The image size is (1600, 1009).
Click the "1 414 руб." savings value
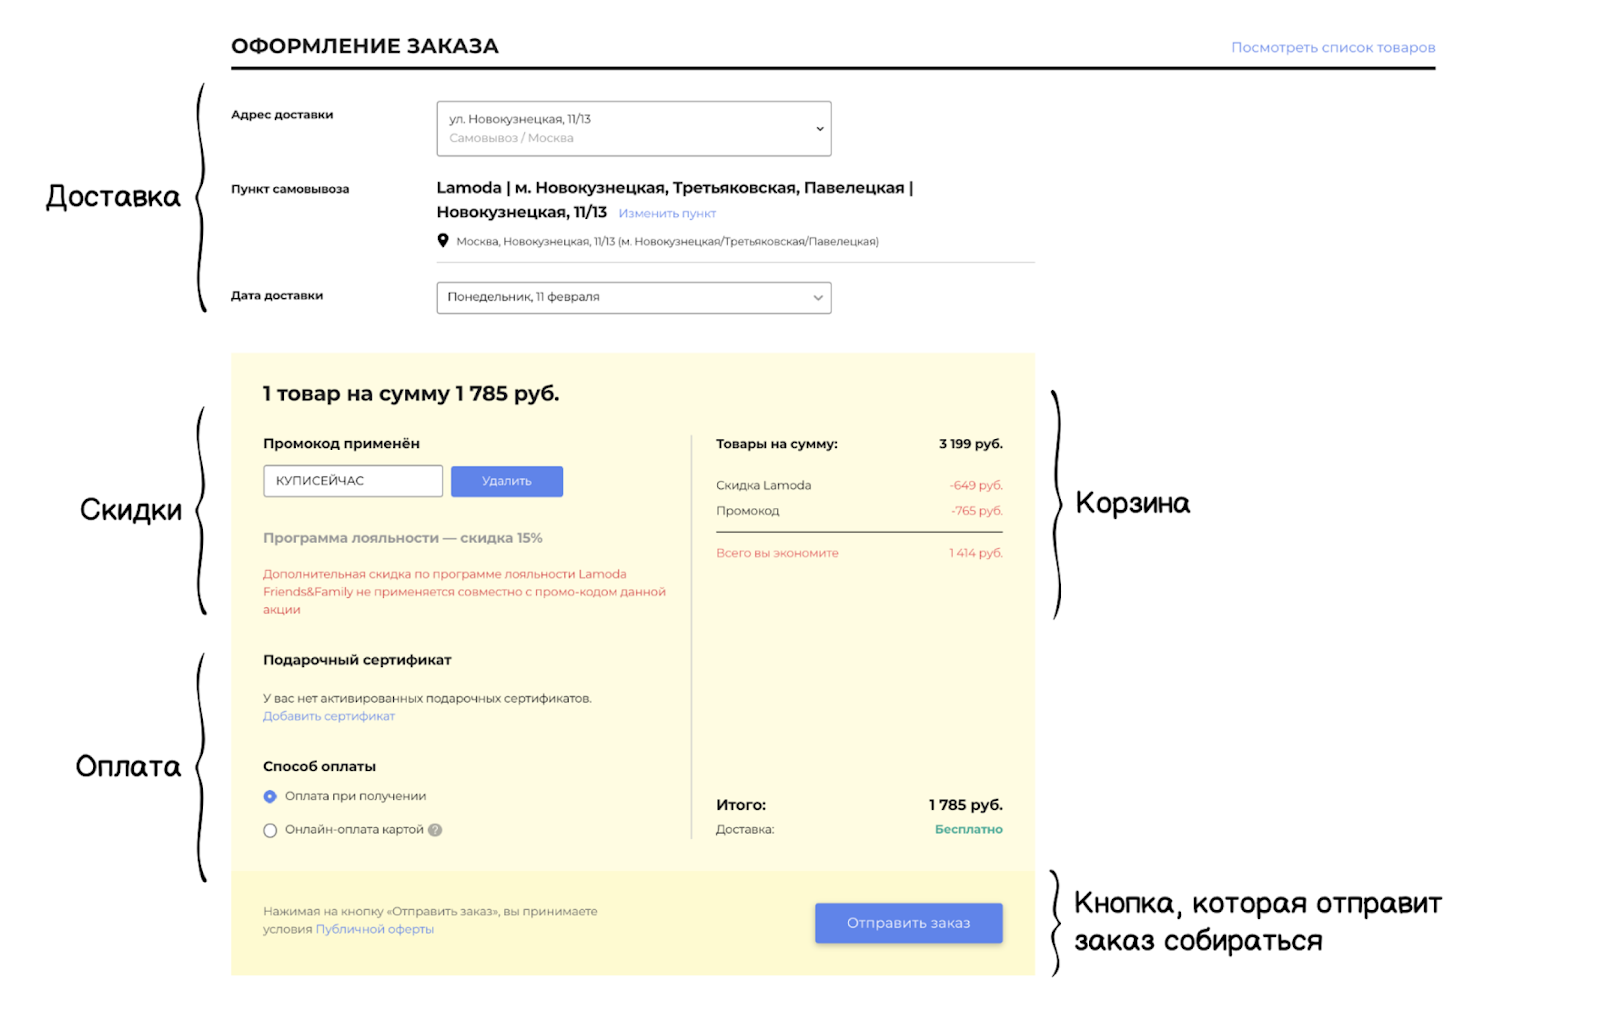(x=976, y=553)
